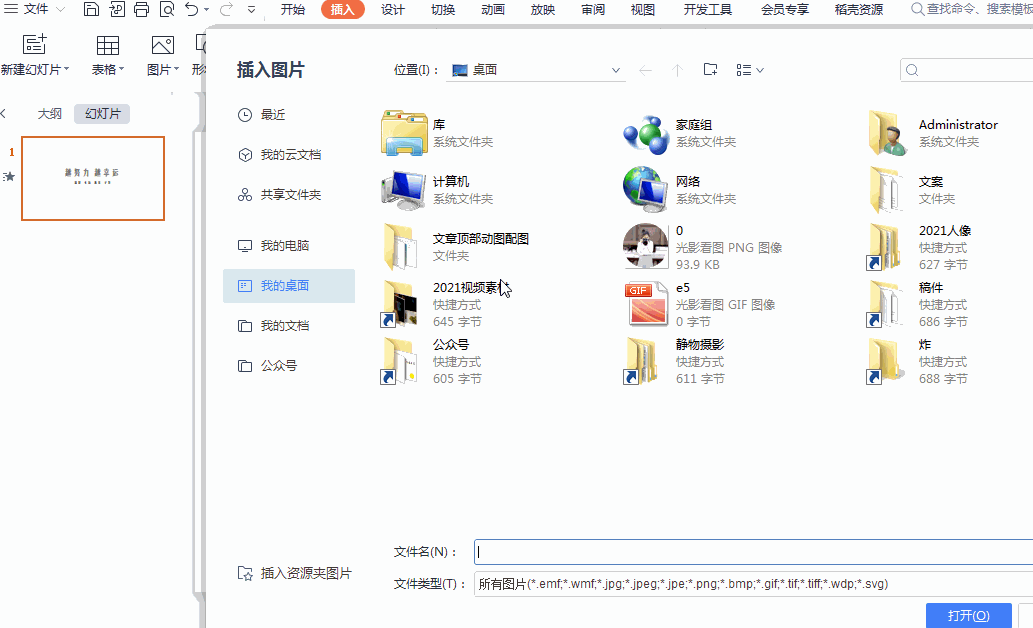Click the New Slide (新建幻灯片) icon
Screen dimensions: 1033x628
coord(35,45)
